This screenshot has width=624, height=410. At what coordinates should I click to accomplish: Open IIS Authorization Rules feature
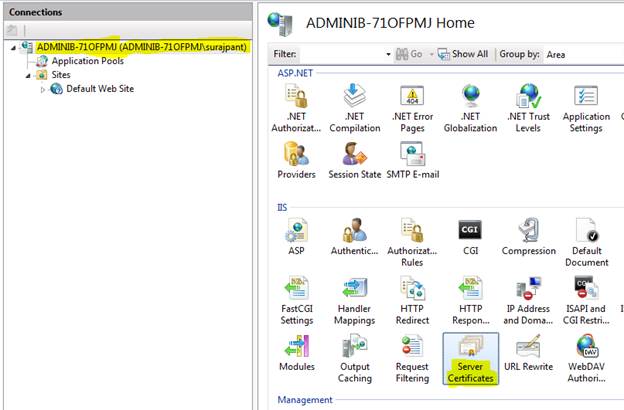pyautogui.click(x=412, y=242)
